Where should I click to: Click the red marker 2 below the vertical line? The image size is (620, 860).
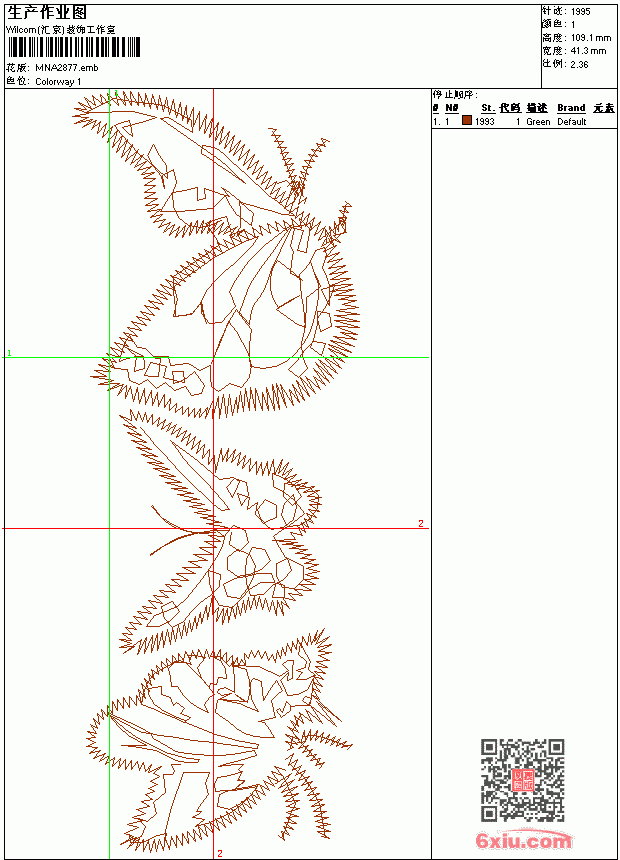pyautogui.click(x=220, y=853)
